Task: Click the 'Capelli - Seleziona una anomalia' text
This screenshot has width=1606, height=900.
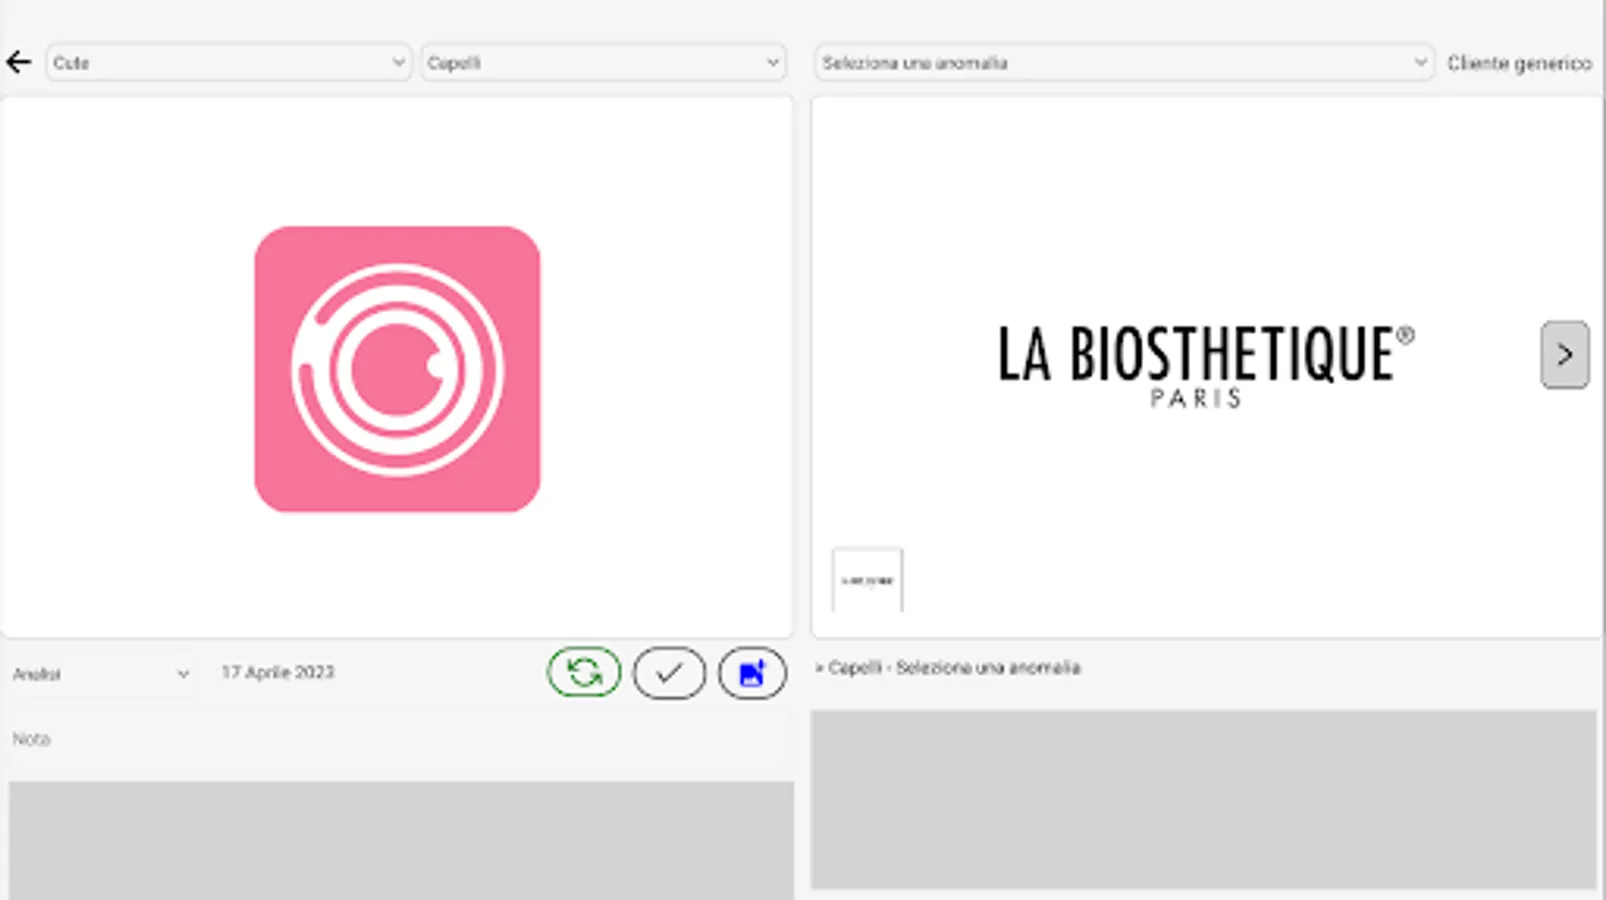Action: point(948,667)
